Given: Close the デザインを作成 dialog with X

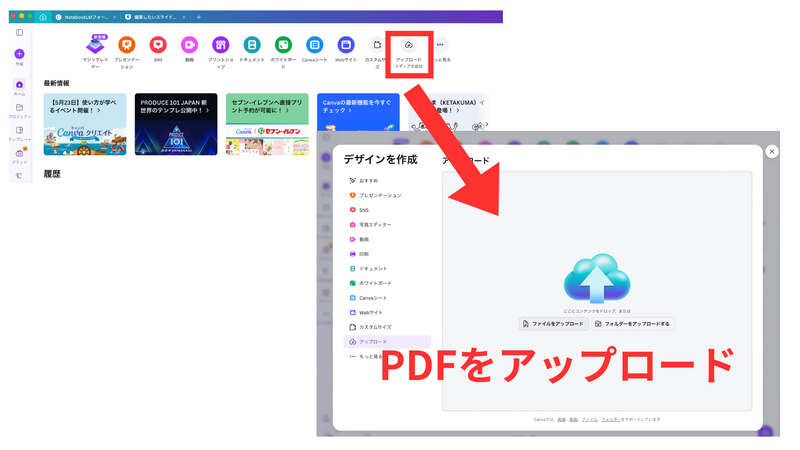Looking at the screenshot, I should click(x=772, y=152).
